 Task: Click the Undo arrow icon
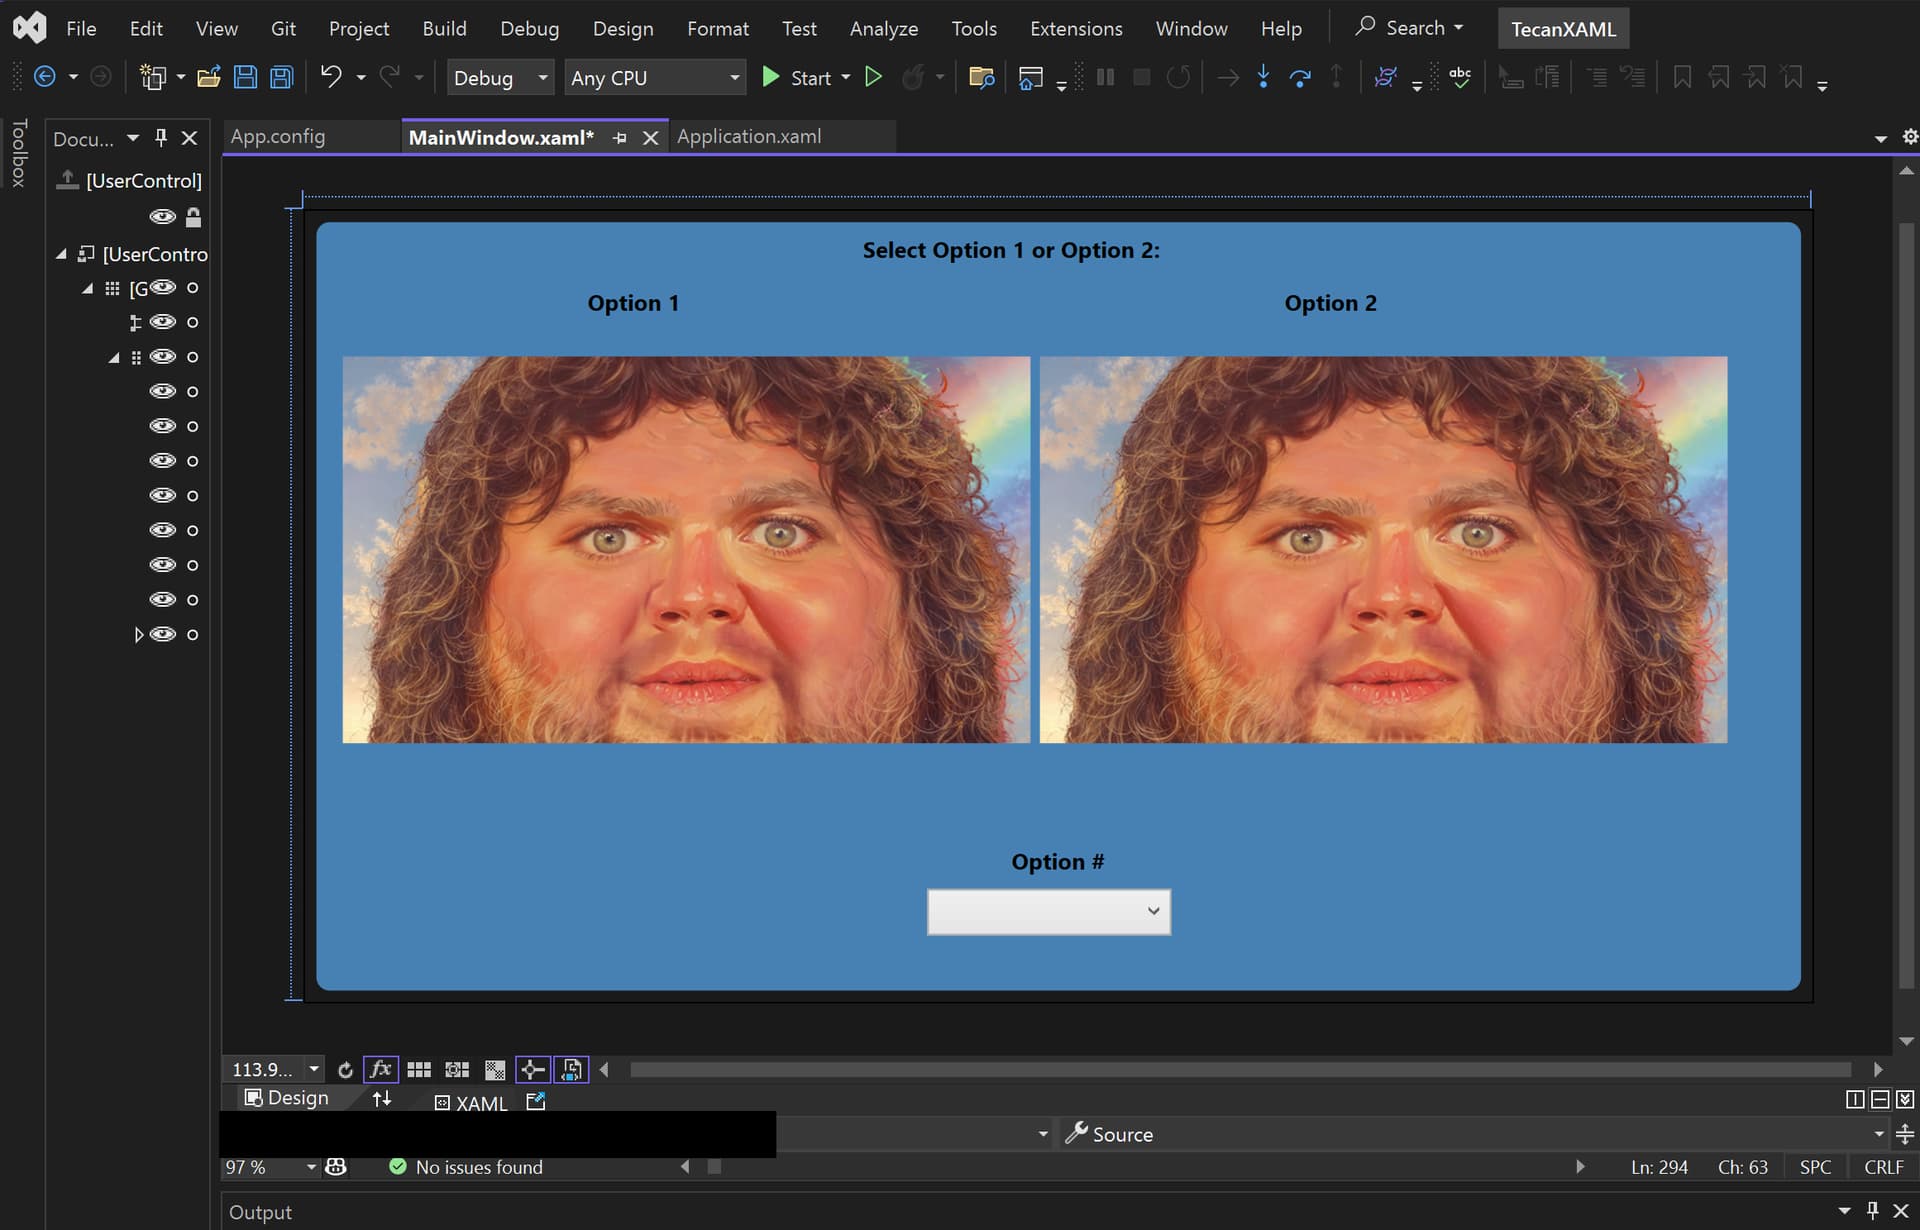[x=331, y=77]
